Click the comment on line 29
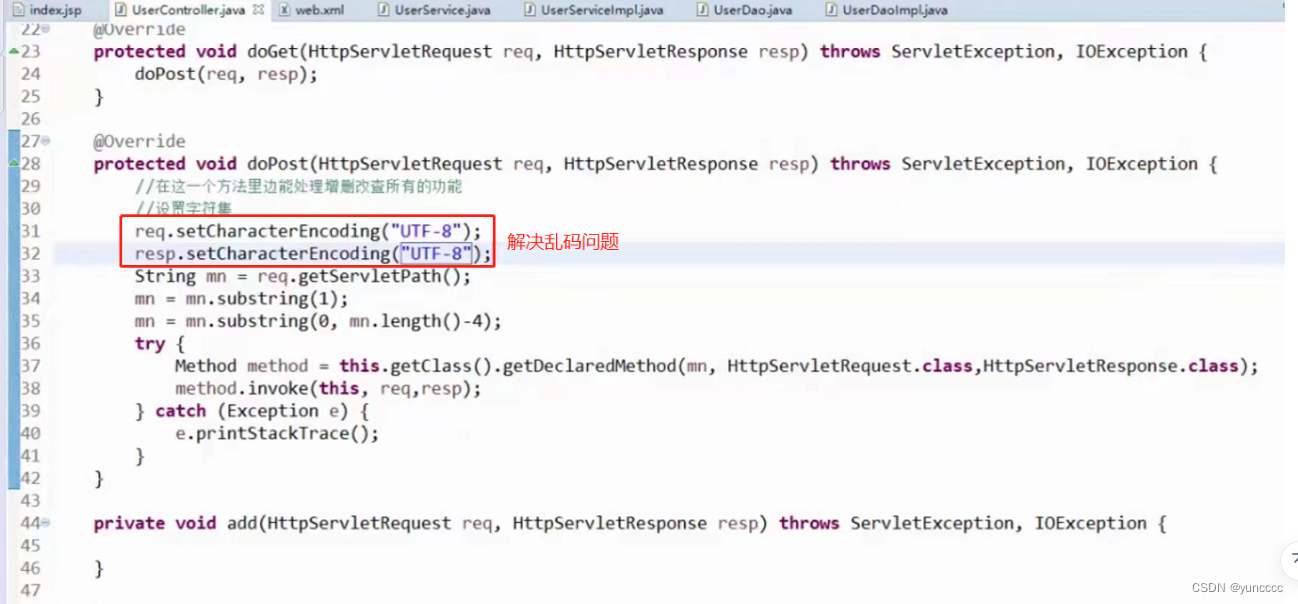Viewport: 1298px width, 604px height. pos(298,187)
